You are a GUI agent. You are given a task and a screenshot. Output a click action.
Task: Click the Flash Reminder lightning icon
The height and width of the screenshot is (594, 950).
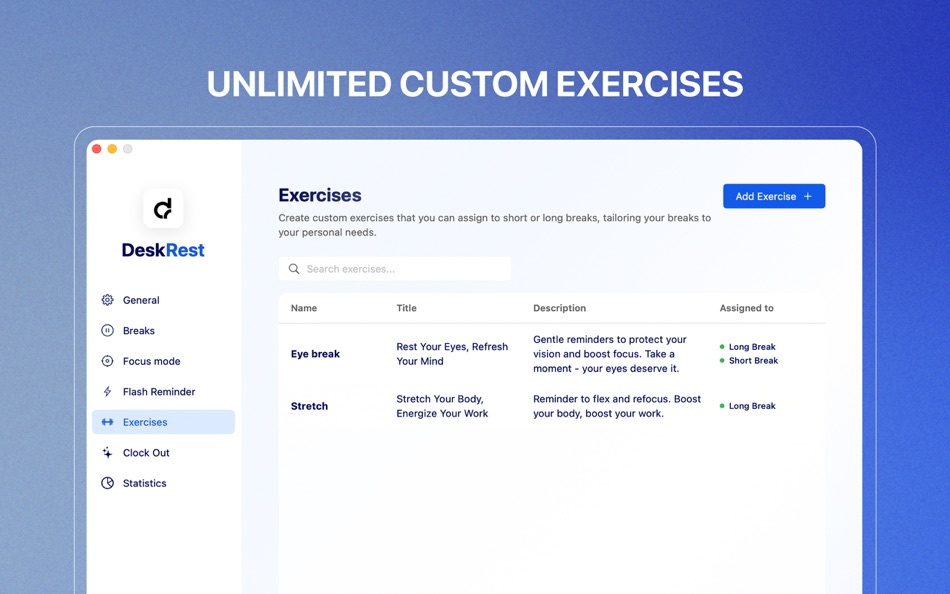(107, 392)
